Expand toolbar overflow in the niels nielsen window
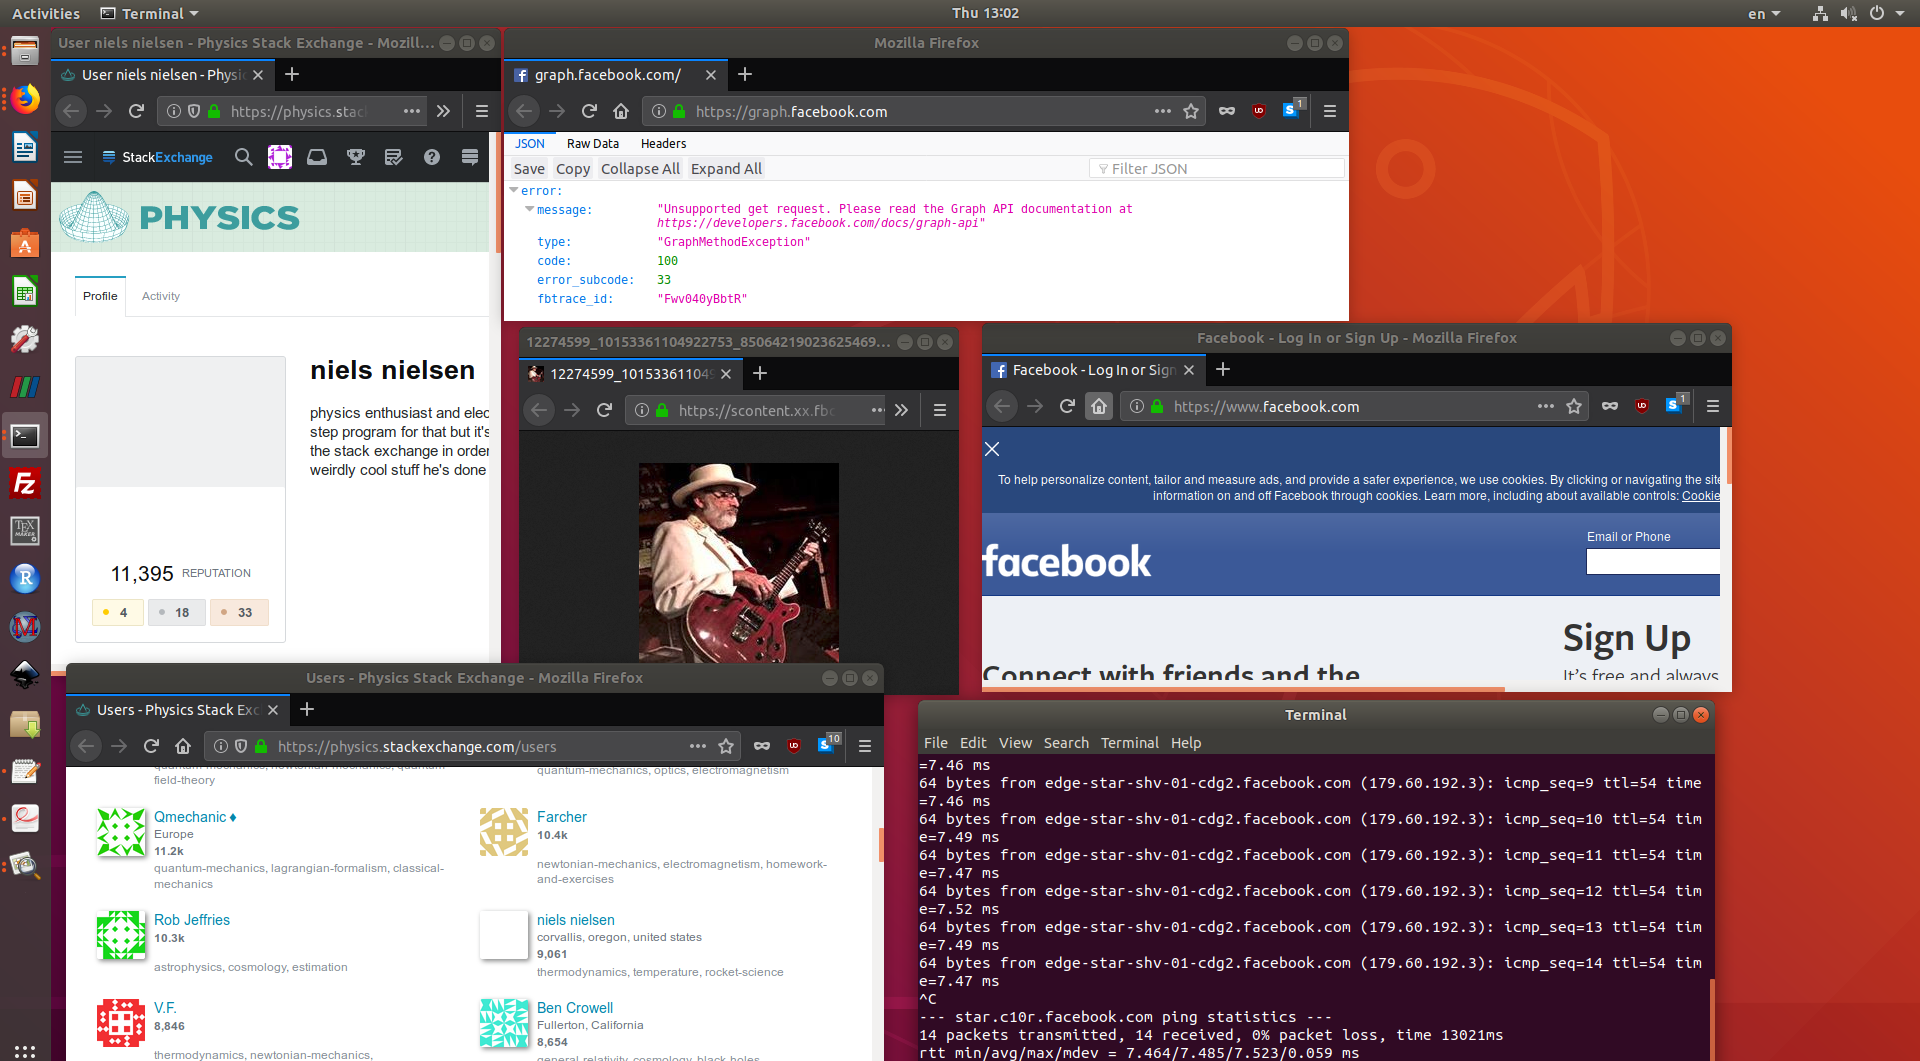This screenshot has width=1920, height=1061. [x=444, y=111]
